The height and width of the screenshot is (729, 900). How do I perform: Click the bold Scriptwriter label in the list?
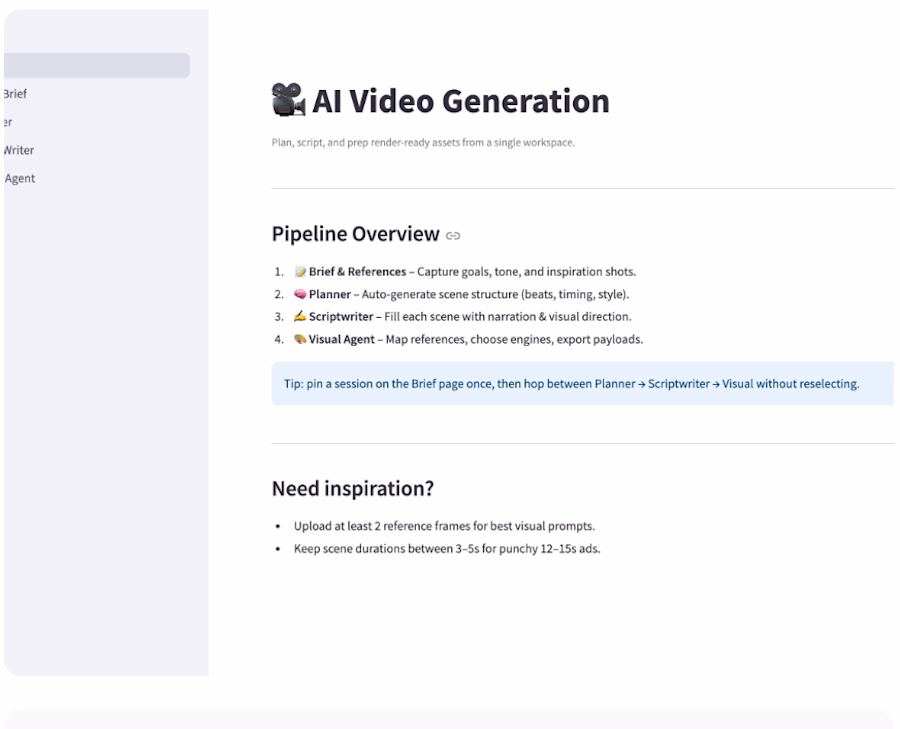click(343, 317)
